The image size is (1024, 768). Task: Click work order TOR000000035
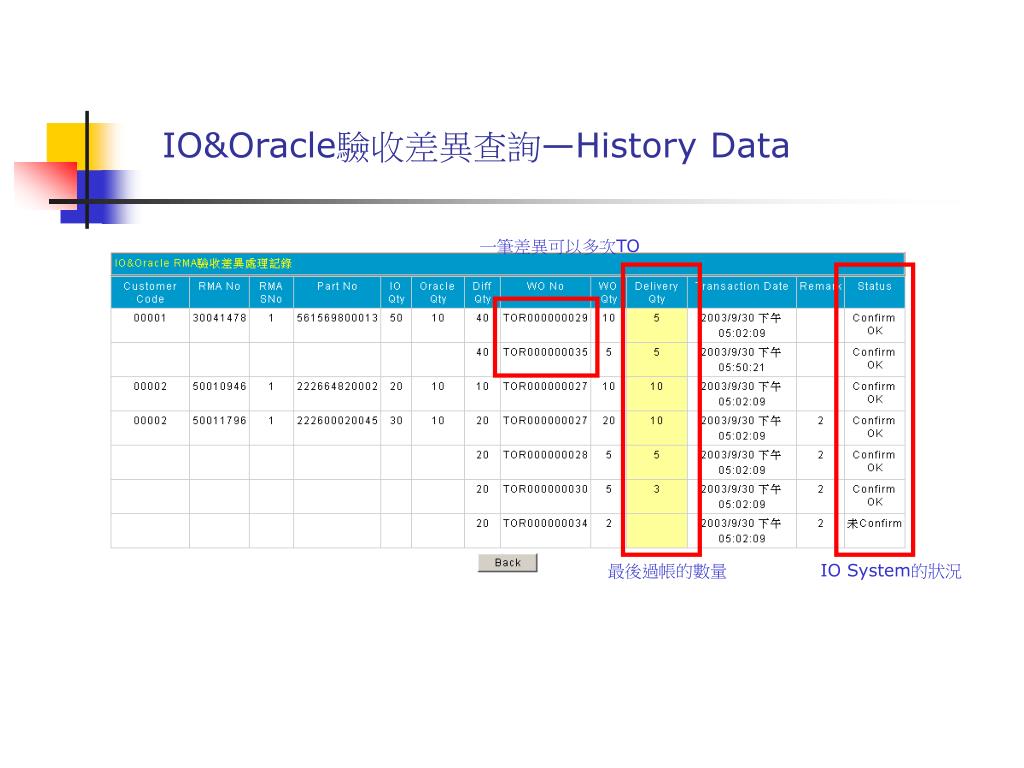tap(545, 352)
